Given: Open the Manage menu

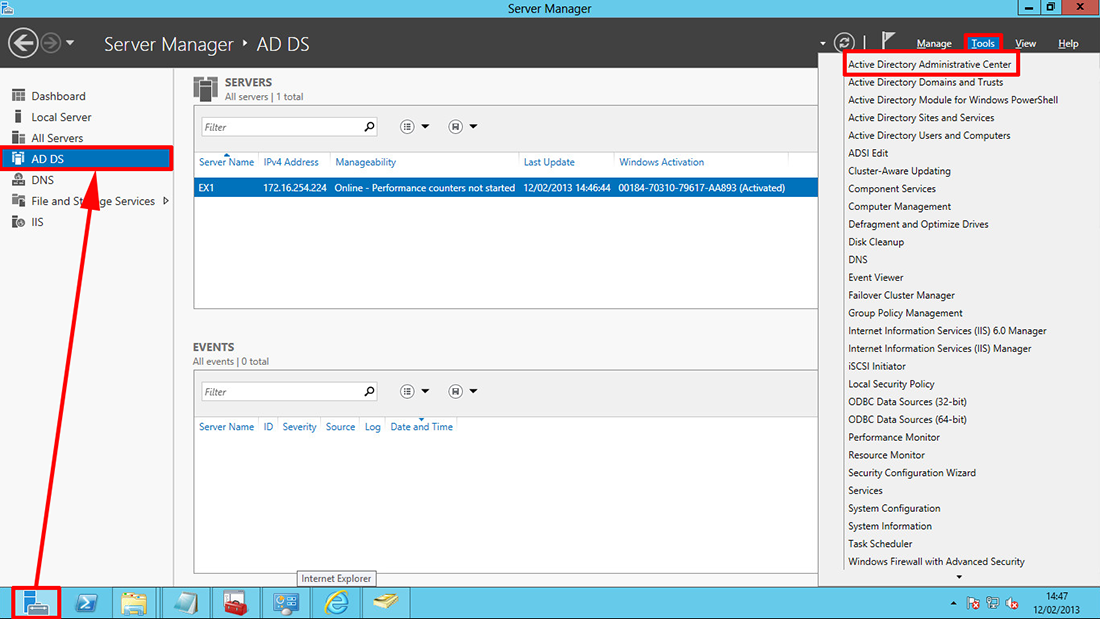Looking at the screenshot, I should pyautogui.click(x=934, y=44).
